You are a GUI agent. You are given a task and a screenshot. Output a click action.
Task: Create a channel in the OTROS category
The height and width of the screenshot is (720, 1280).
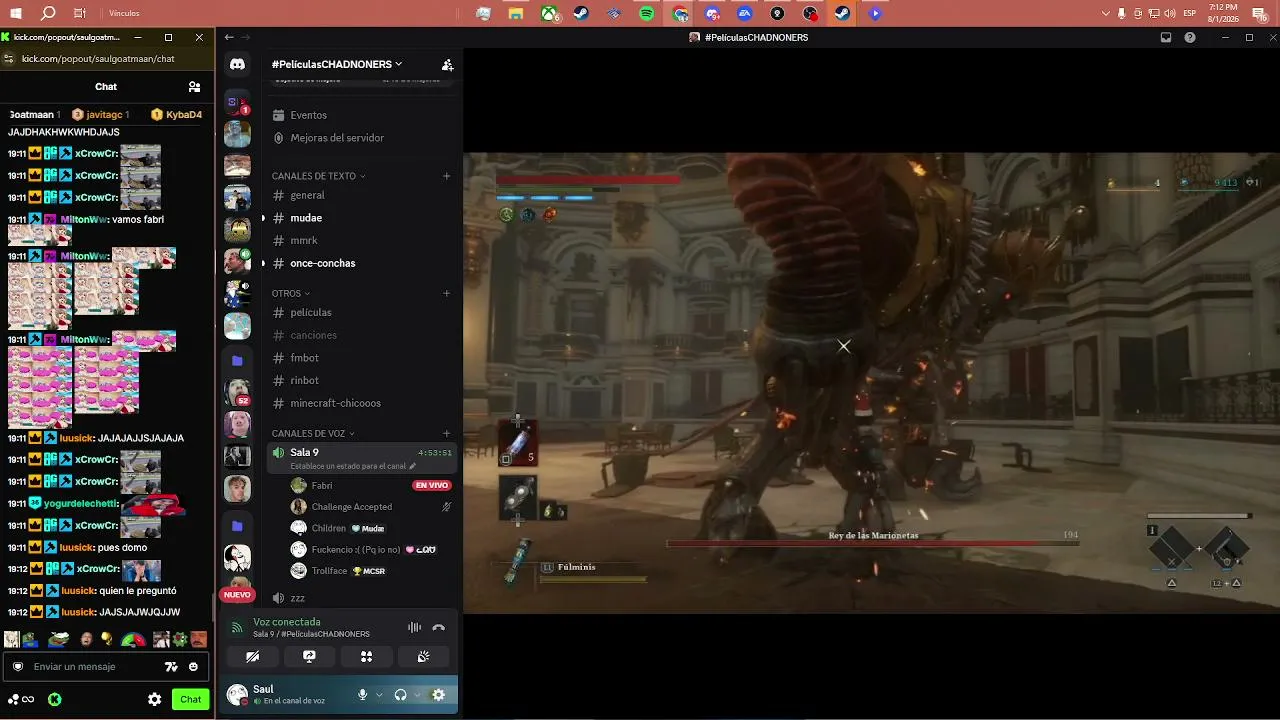[447, 294]
